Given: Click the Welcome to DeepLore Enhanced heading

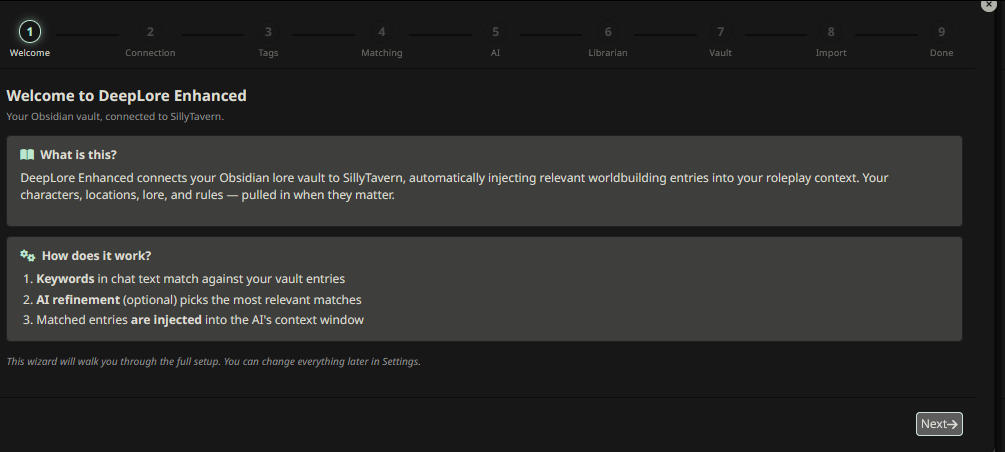Looking at the screenshot, I should click(x=126, y=96).
